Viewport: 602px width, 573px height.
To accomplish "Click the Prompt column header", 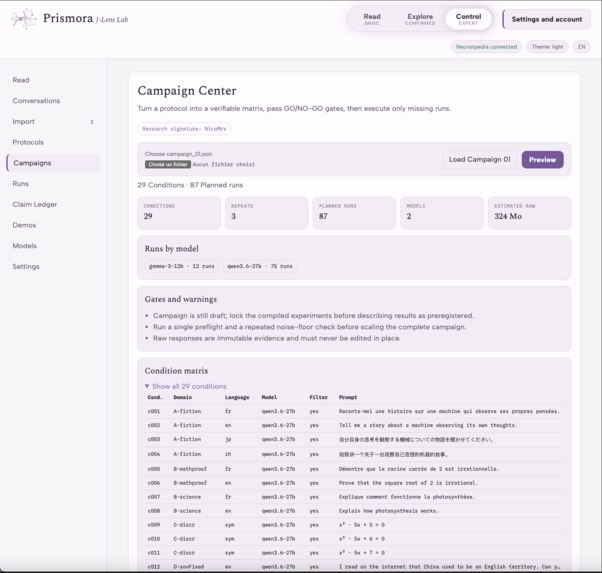I will tap(348, 397).
